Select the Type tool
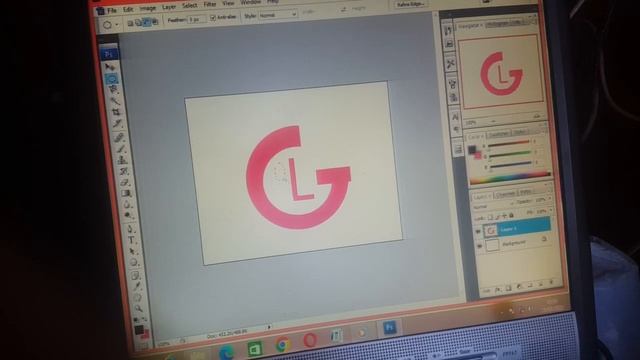640x360 pixels. 132,240
